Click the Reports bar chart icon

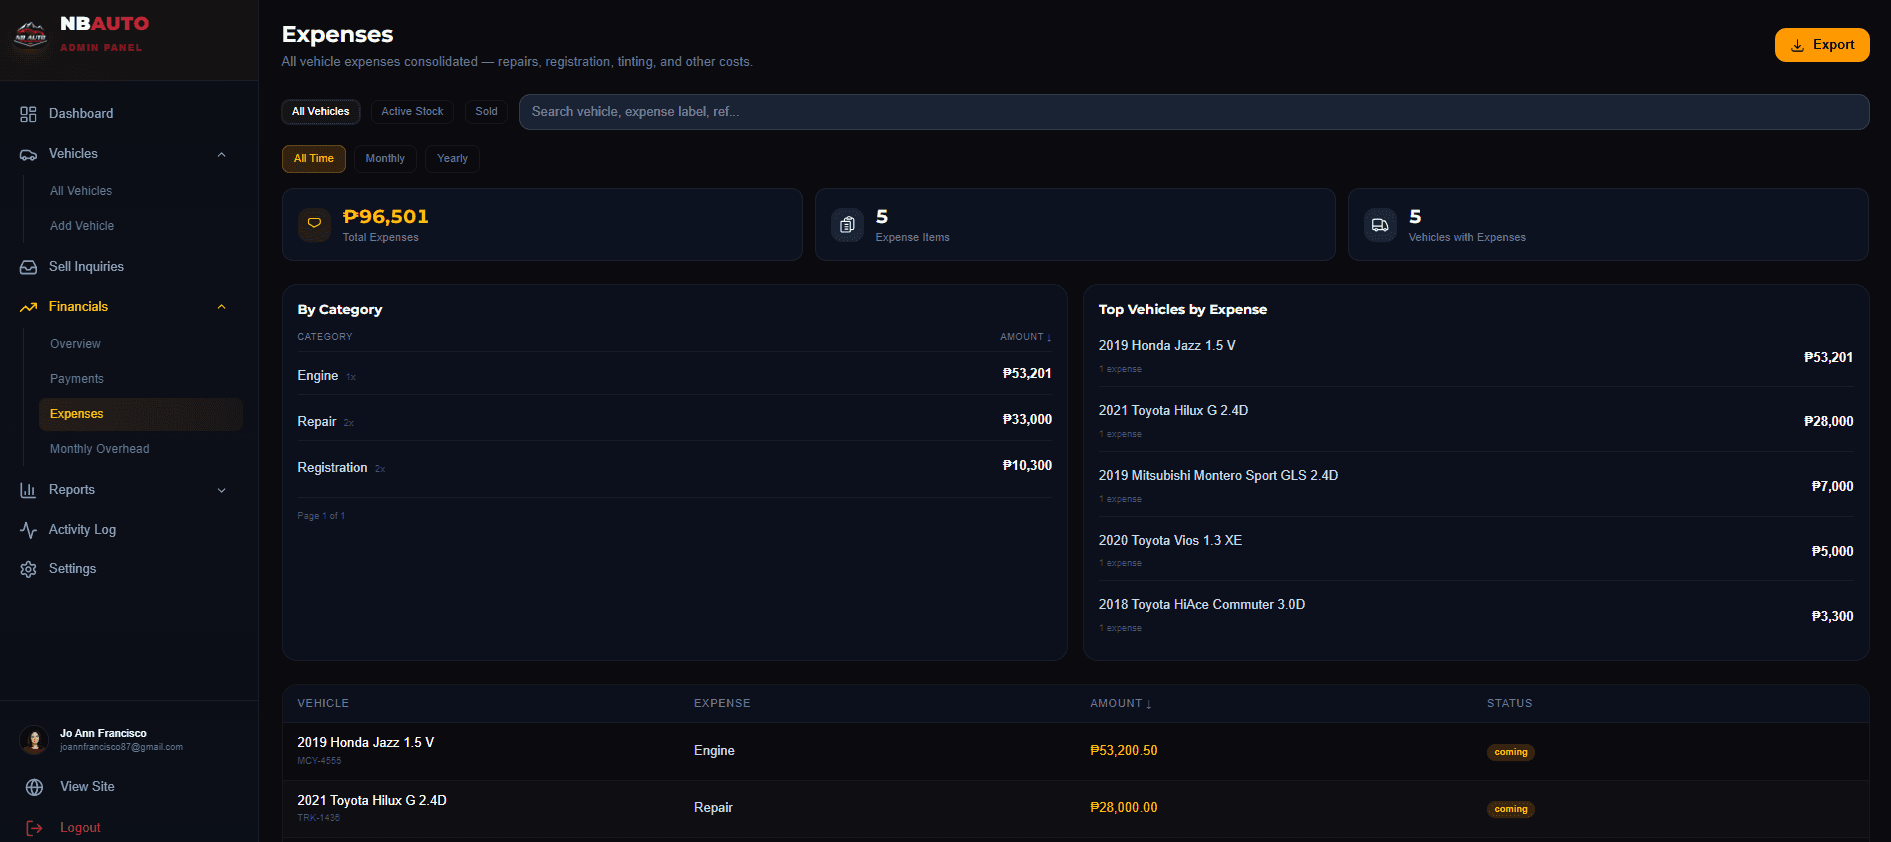point(28,490)
